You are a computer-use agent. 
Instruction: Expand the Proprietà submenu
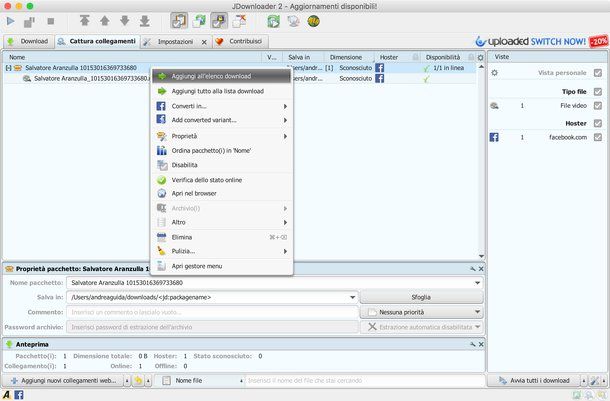pyautogui.click(x=222, y=136)
